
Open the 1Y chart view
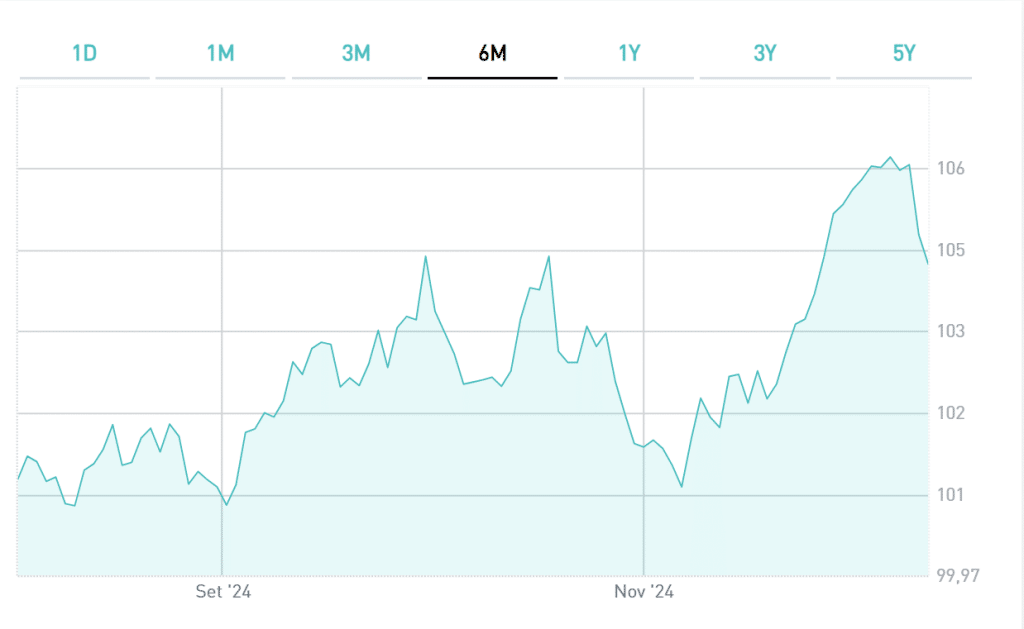click(x=628, y=54)
